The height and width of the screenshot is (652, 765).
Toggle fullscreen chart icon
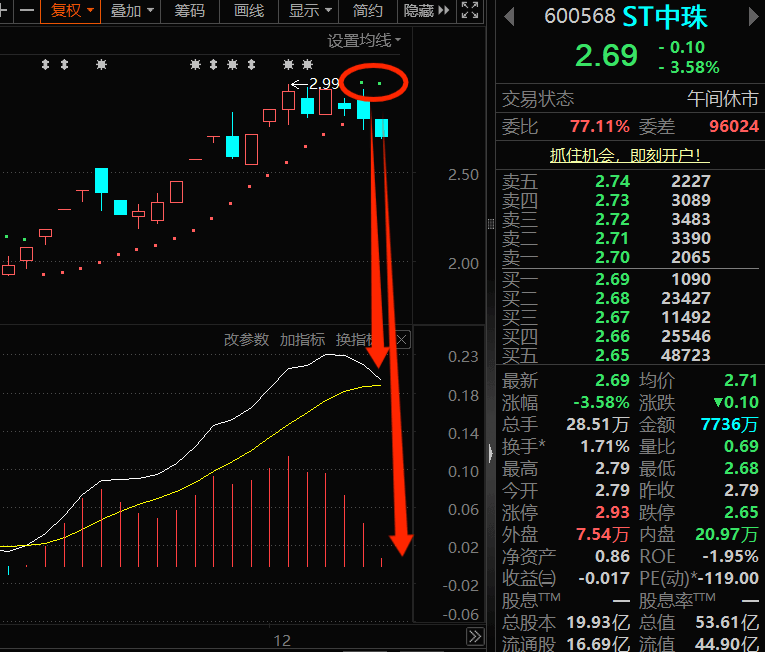point(469,11)
